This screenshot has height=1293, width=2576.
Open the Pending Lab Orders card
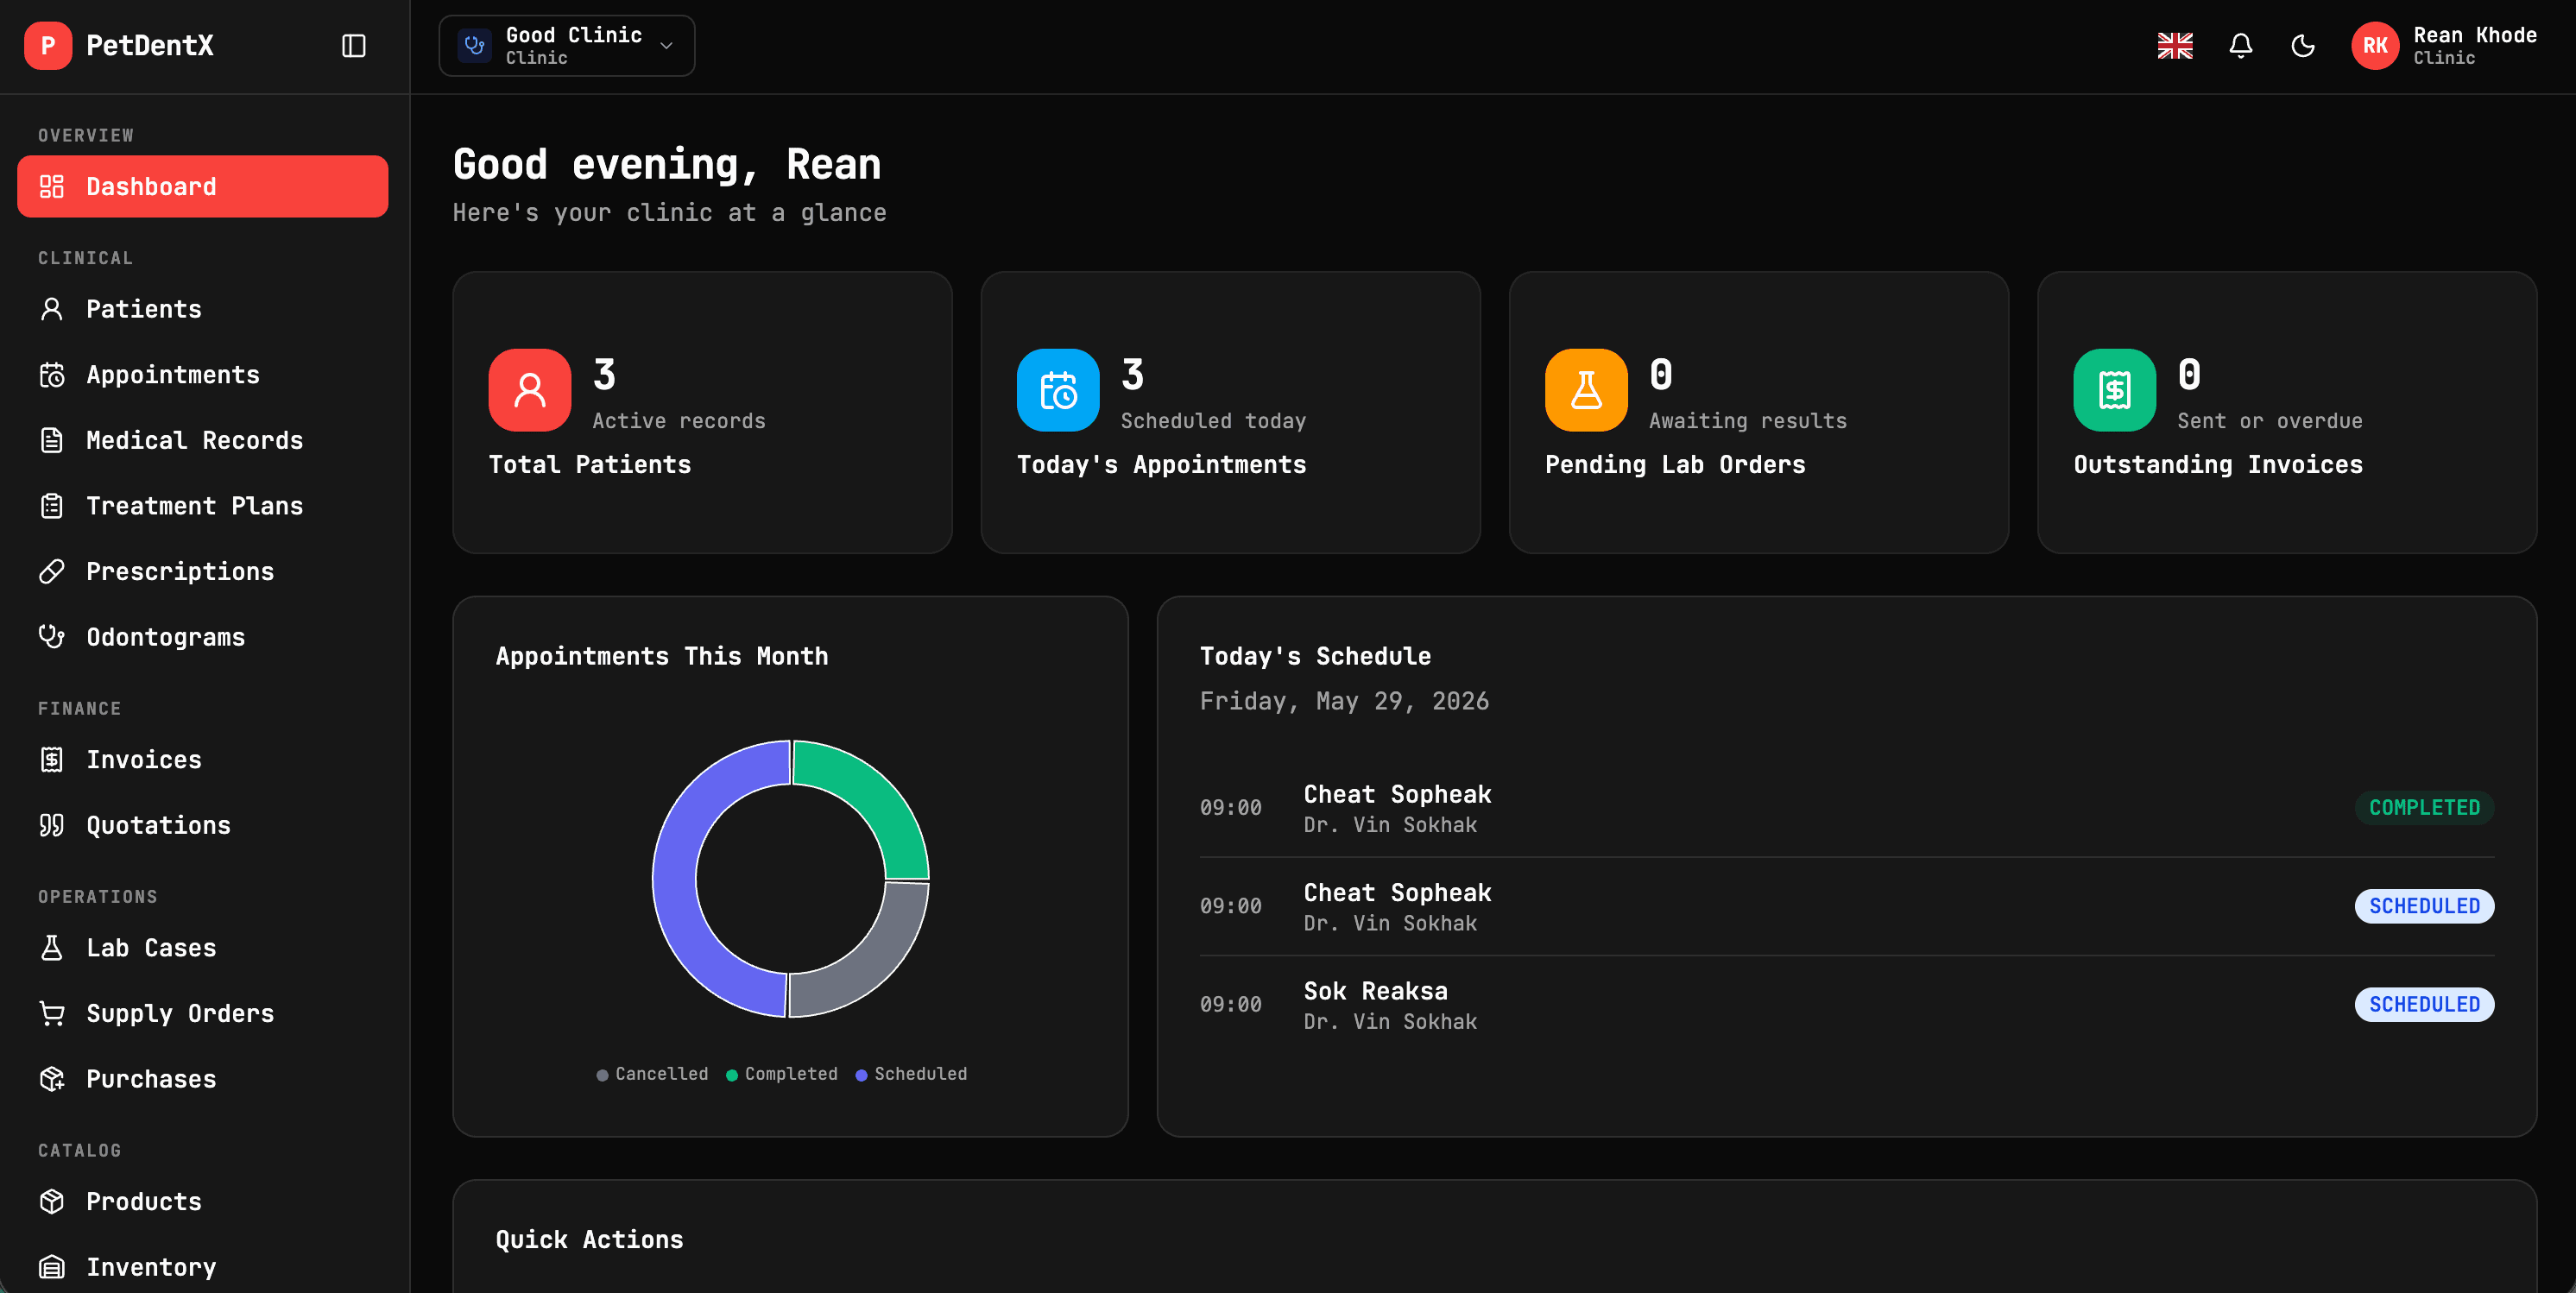click(1758, 412)
